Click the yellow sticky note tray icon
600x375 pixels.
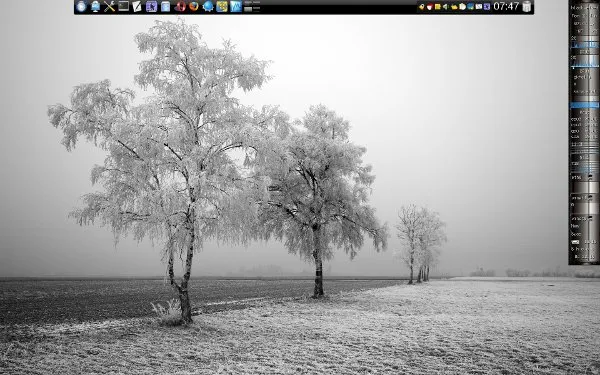coord(437,7)
